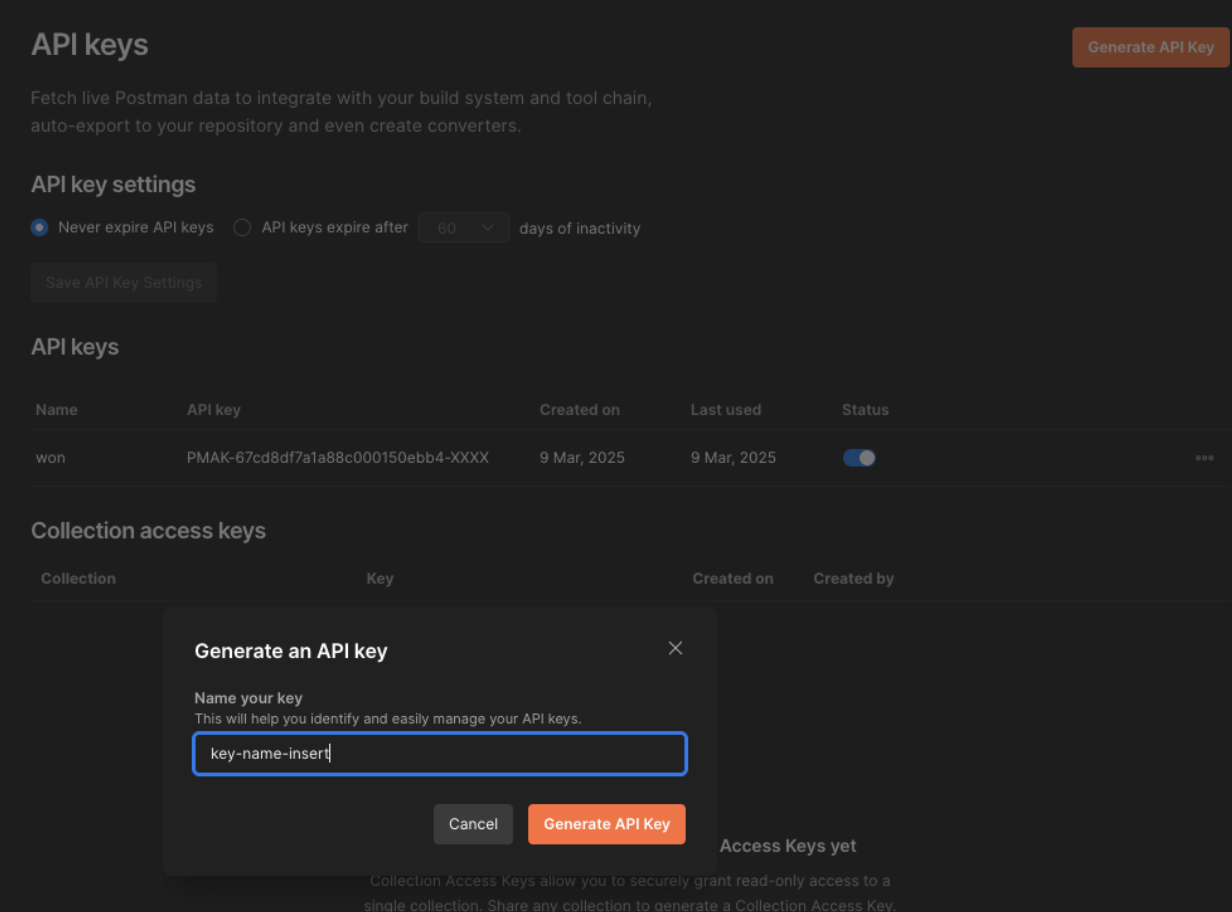Click the dialog's orange Generate API Key button

(607, 824)
